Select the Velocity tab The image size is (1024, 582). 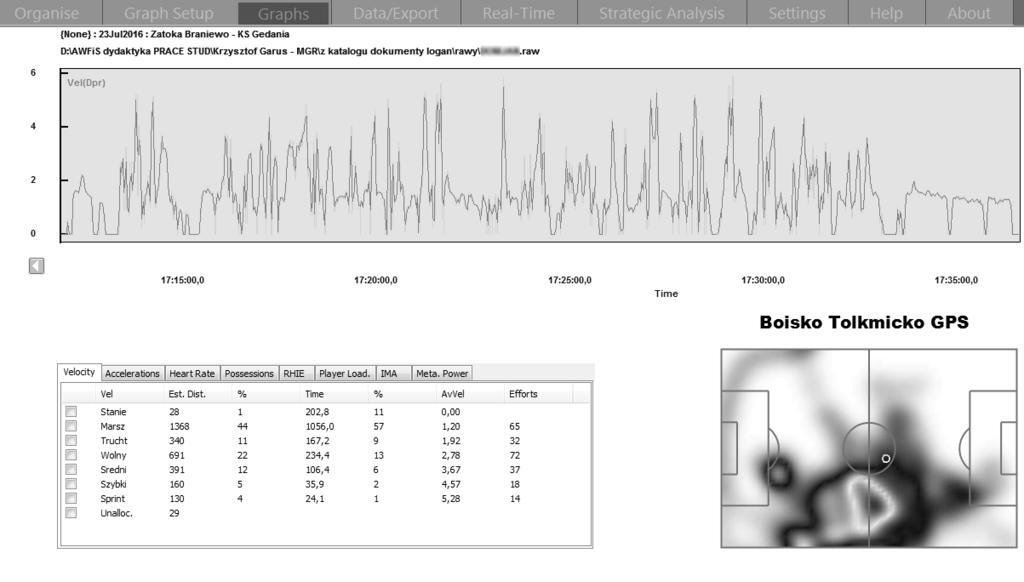point(79,372)
